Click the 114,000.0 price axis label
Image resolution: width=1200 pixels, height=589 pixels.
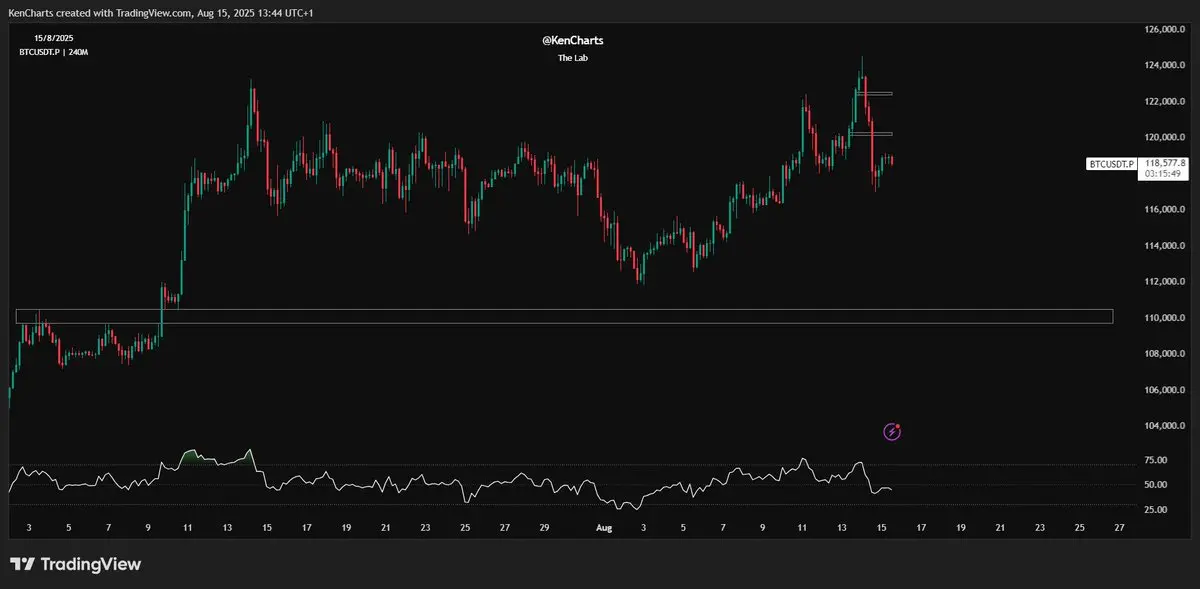coord(1165,246)
